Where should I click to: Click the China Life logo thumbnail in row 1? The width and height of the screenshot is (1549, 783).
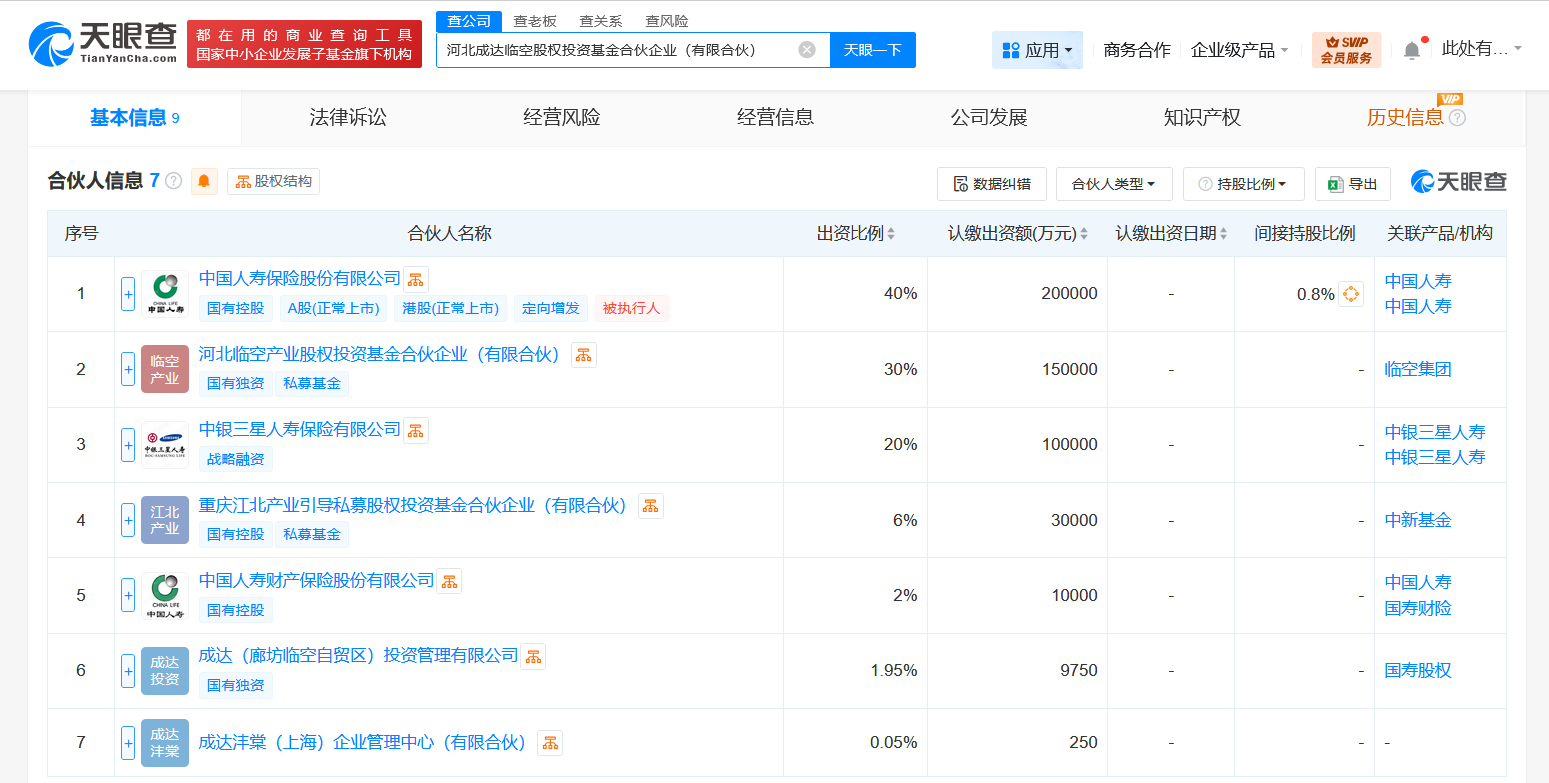(164, 293)
